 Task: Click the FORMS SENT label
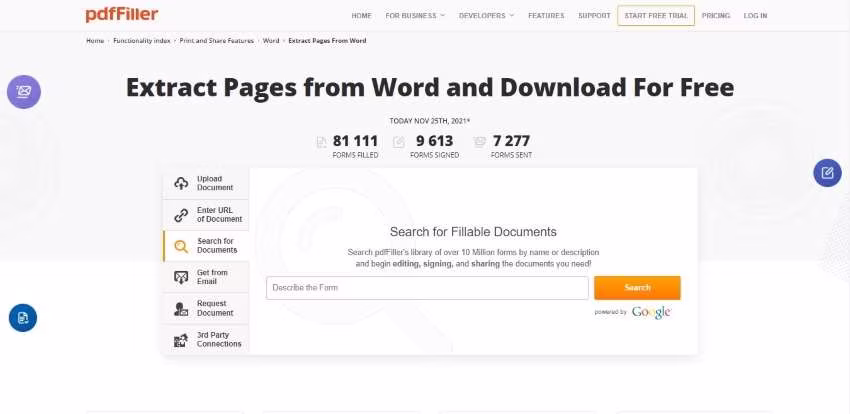click(511, 156)
